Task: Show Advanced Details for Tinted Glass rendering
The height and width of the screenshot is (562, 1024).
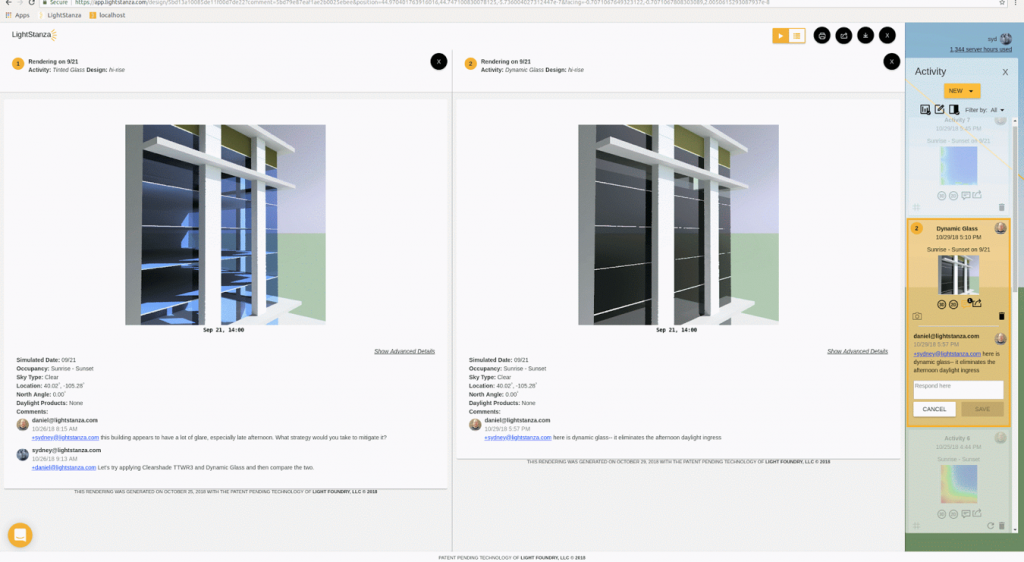Action: click(x=404, y=351)
